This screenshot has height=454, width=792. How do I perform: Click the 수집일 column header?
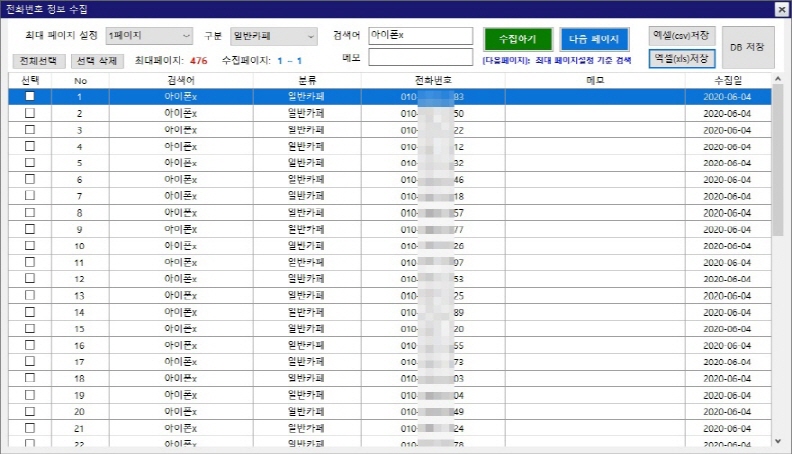pos(728,80)
